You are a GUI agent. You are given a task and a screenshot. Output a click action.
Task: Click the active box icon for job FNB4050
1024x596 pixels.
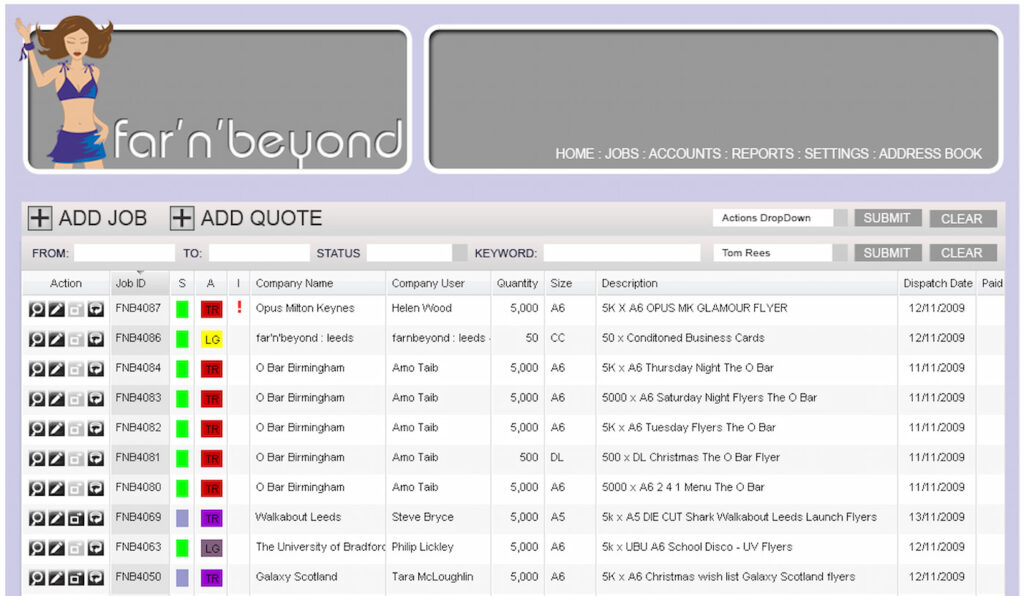(x=76, y=578)
